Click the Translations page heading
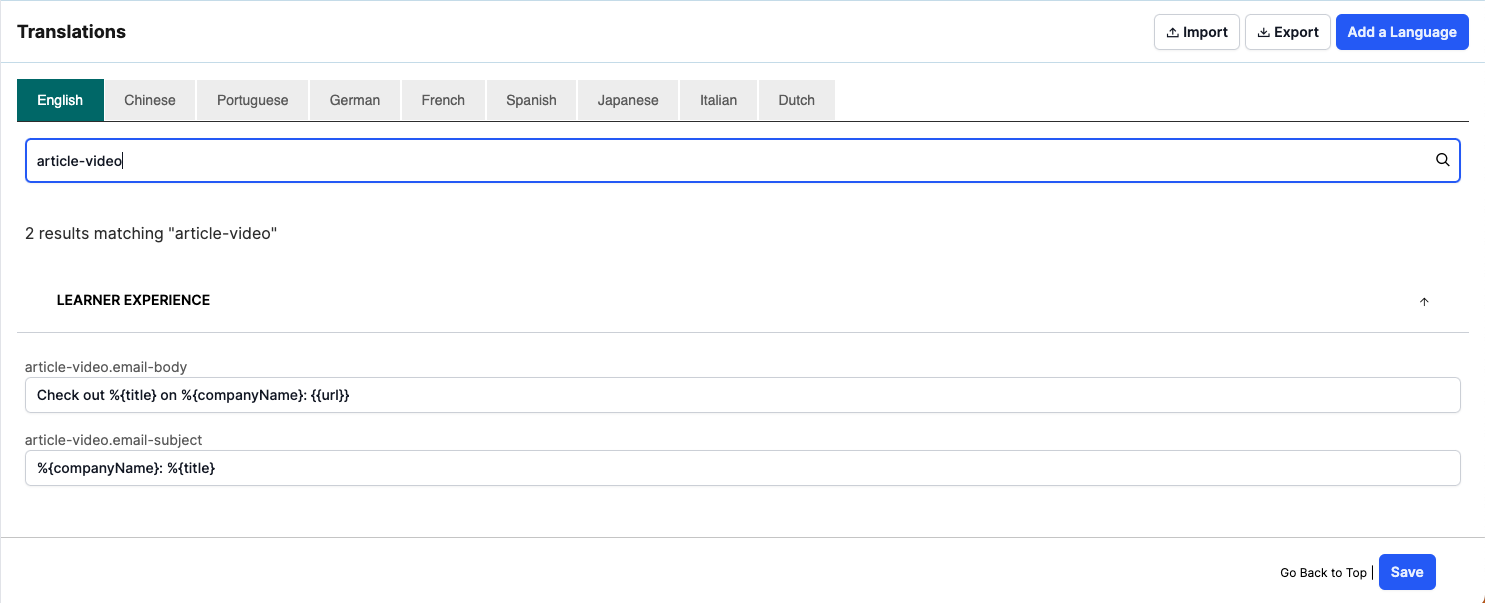The height and width of the screenshot is (603, 1485). (x=71, y=32)
